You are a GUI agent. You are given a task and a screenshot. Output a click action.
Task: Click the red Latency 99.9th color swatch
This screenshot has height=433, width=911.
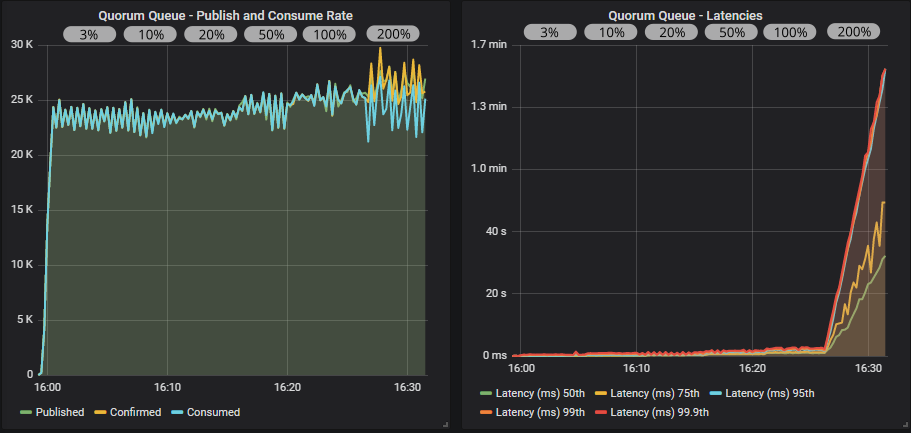tap(602, 412)
